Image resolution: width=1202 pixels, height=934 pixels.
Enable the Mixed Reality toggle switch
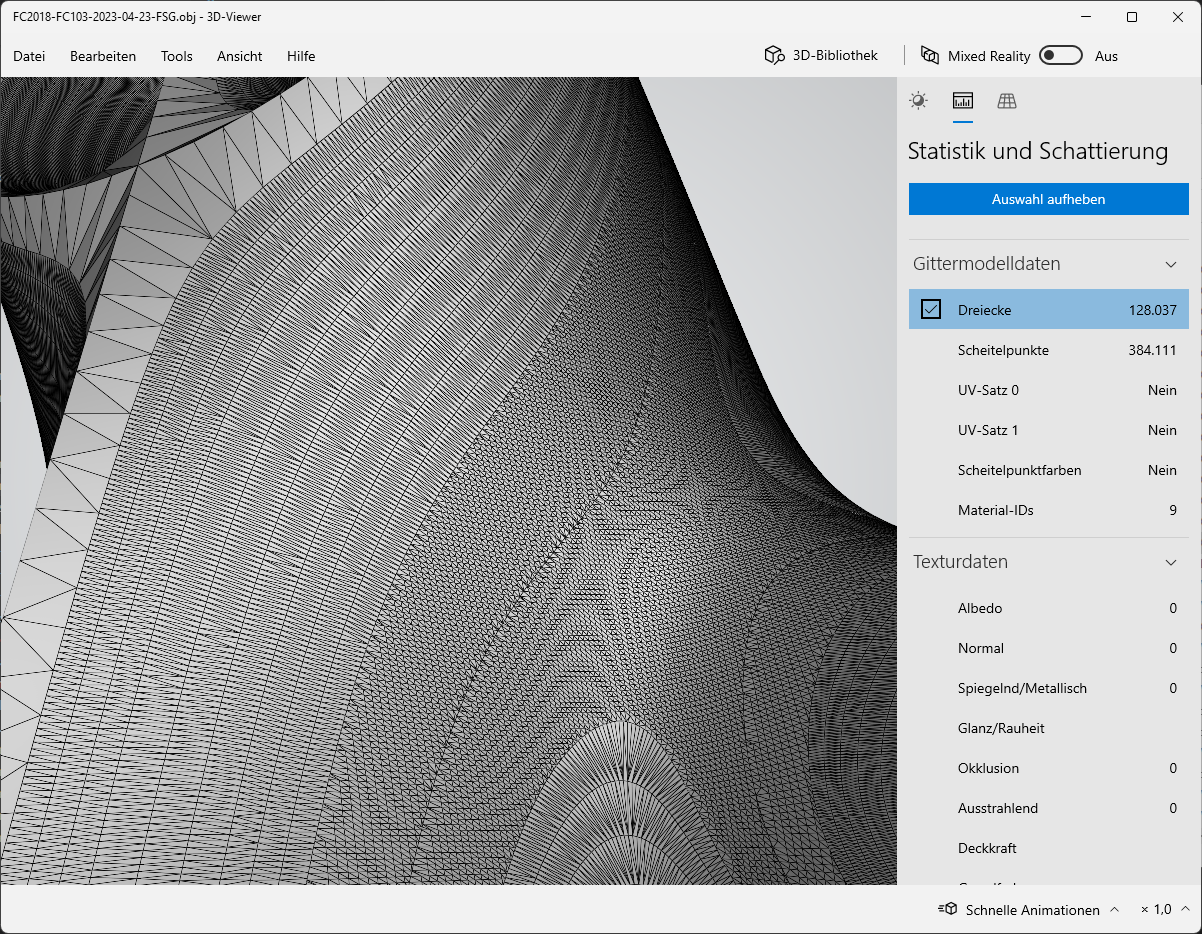pyautogui.click(x=1061, y=55)
